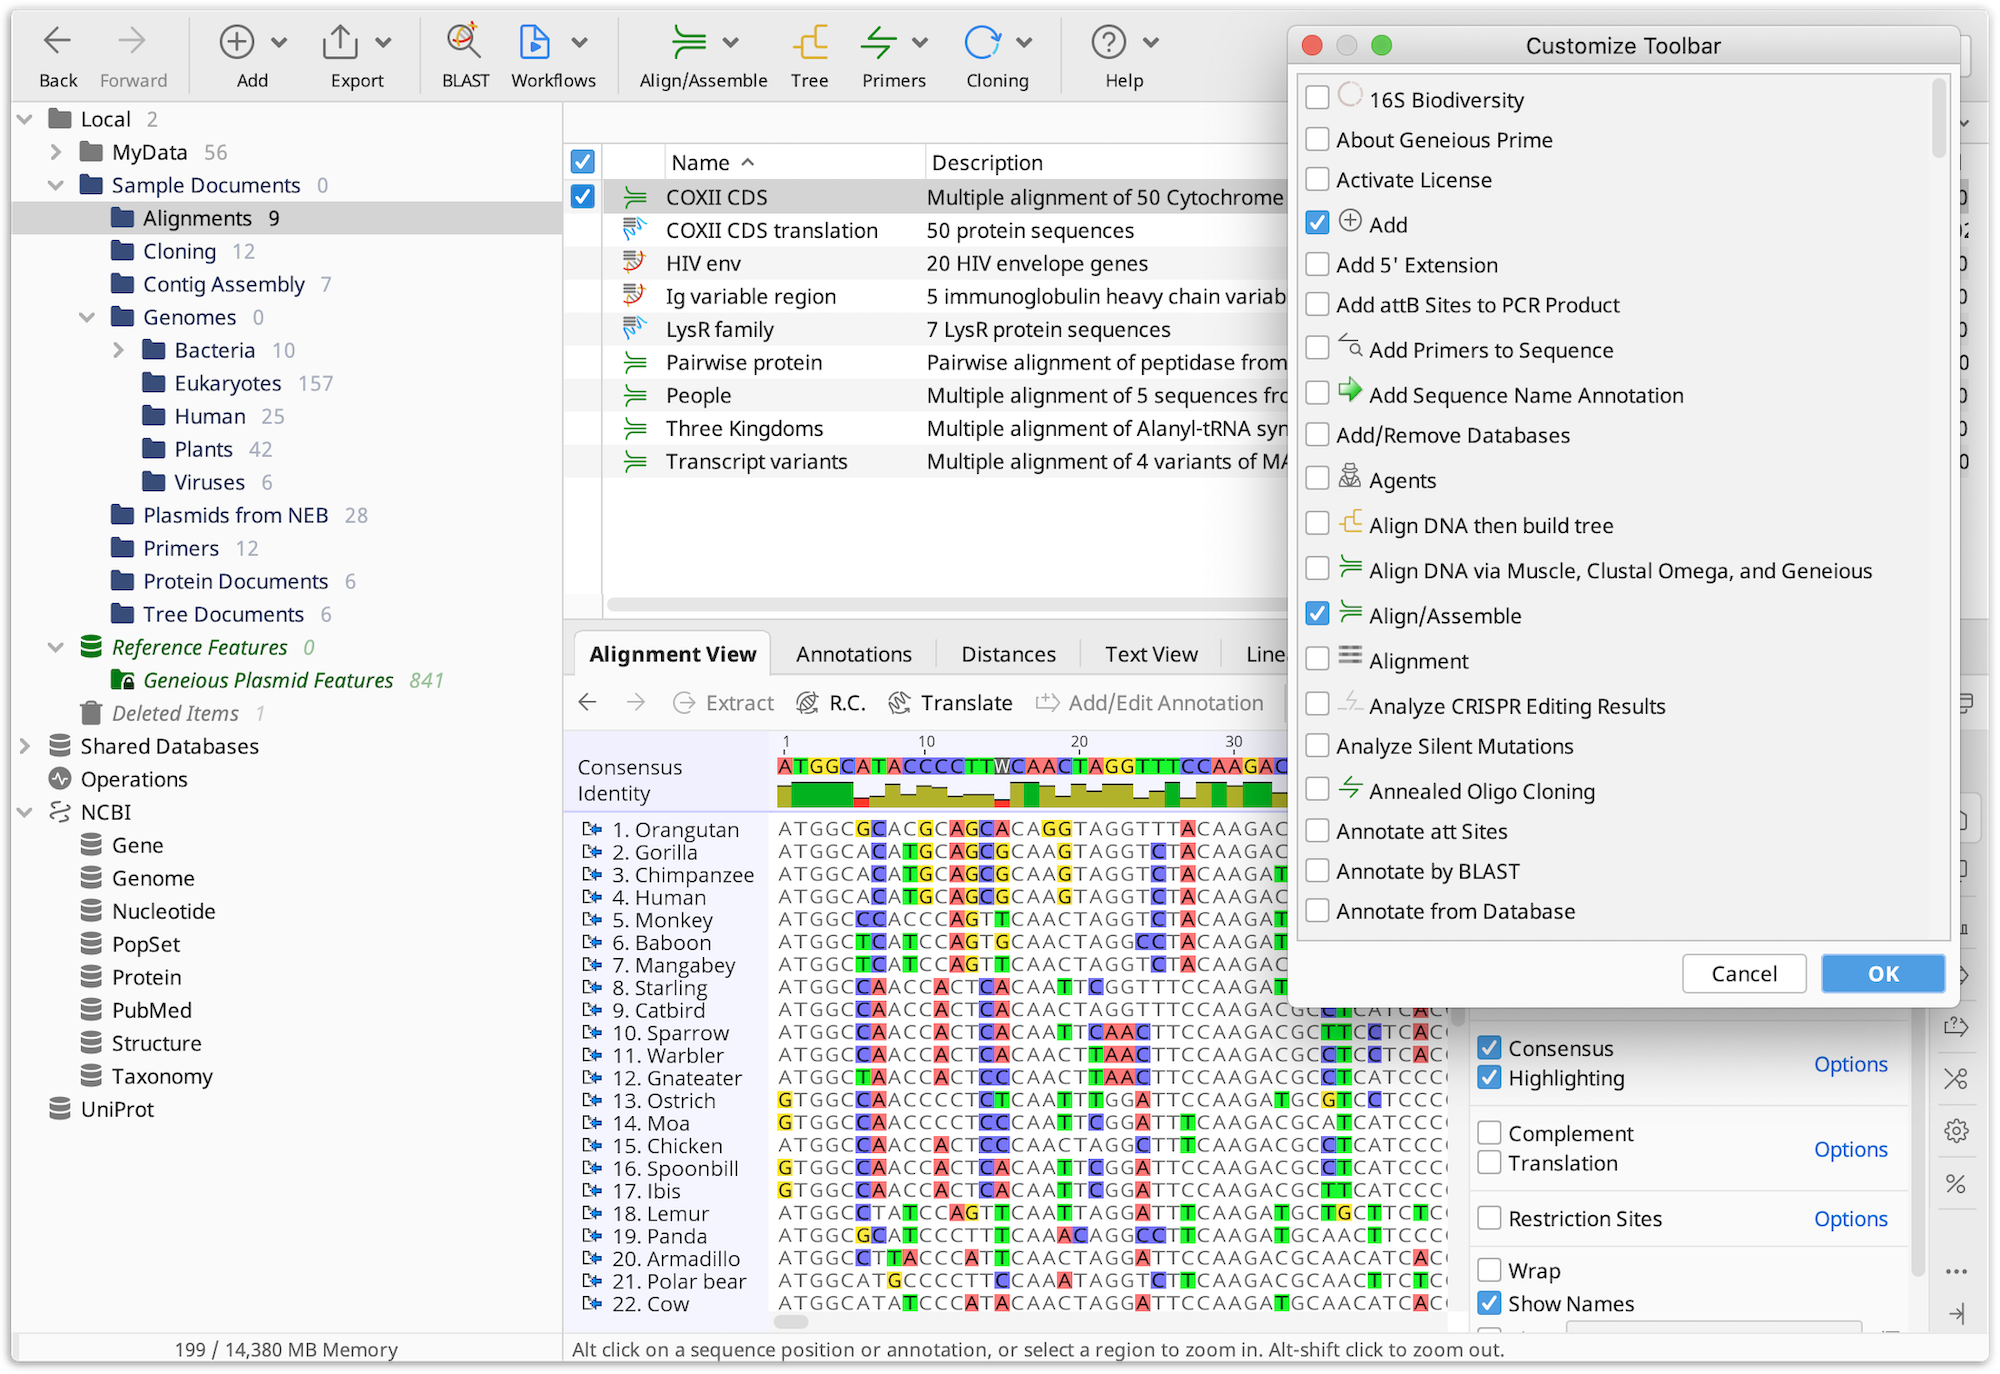The image size is (2000, 1374).
Task: Select the Alignment View tab
Action: 672,654
